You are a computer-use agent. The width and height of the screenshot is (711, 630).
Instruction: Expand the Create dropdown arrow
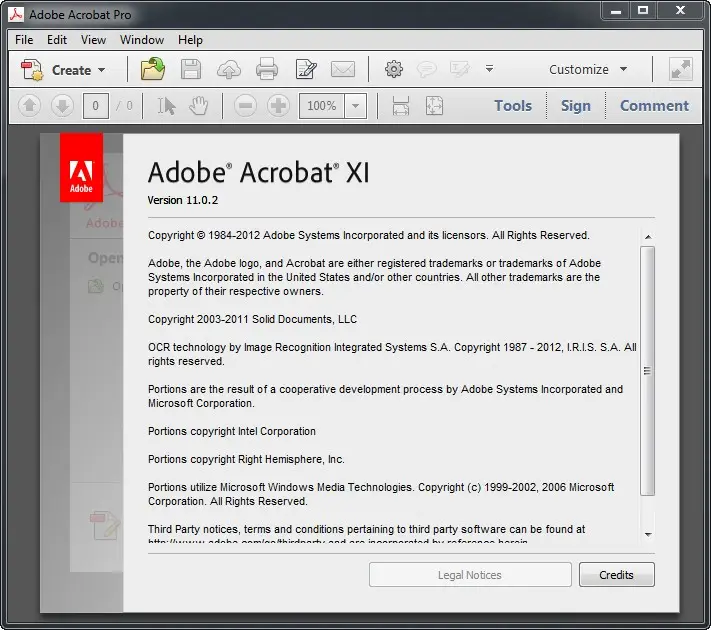coord(102,70)
